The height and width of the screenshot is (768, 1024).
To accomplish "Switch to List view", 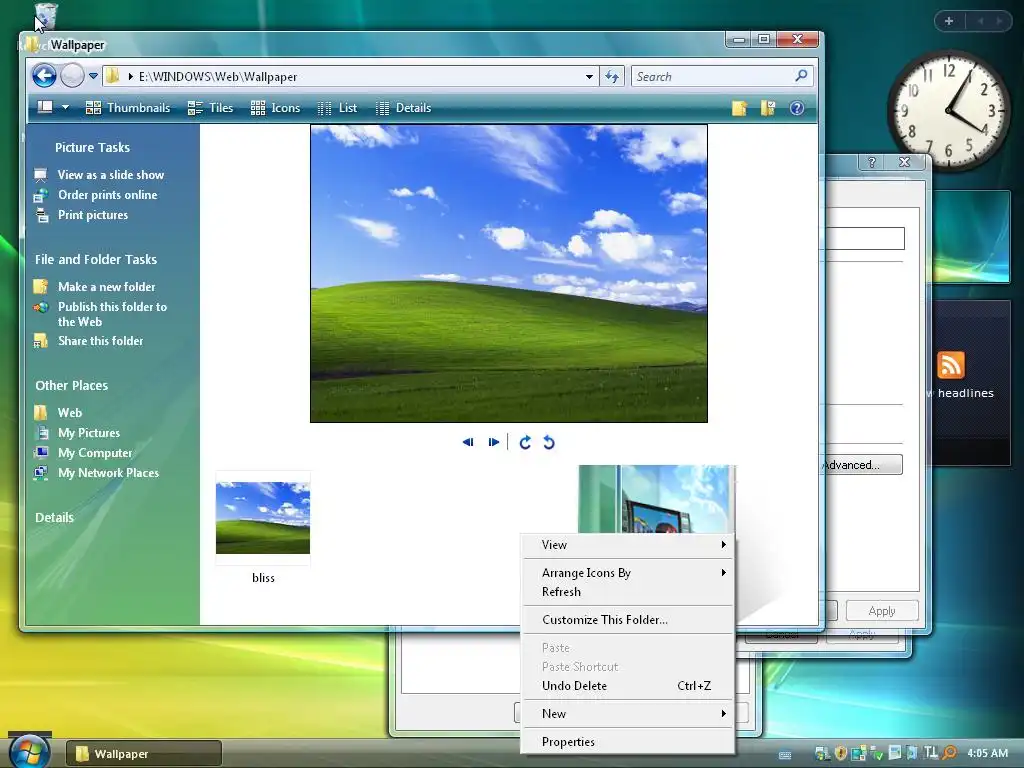I will (x=337, y=108).
